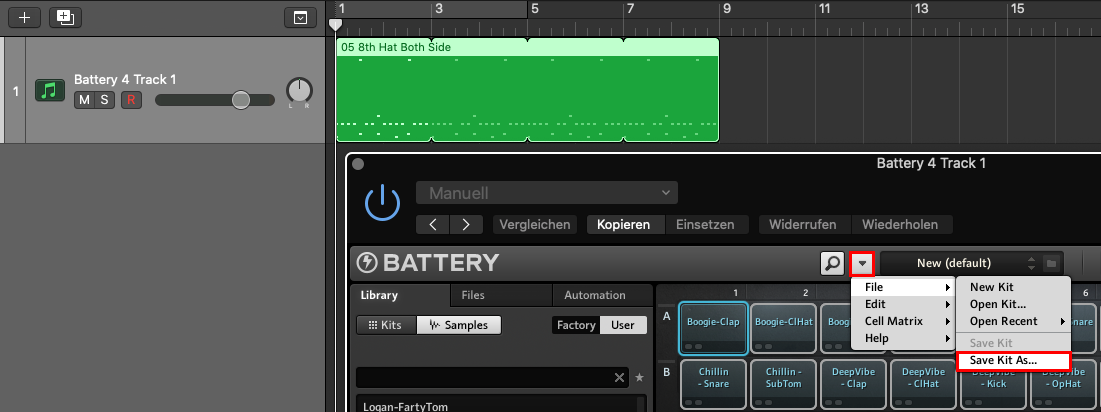Click the folder icon beside kit name
The height and width of the screenshot is (412, 1101).
(x=1051, y=264)
